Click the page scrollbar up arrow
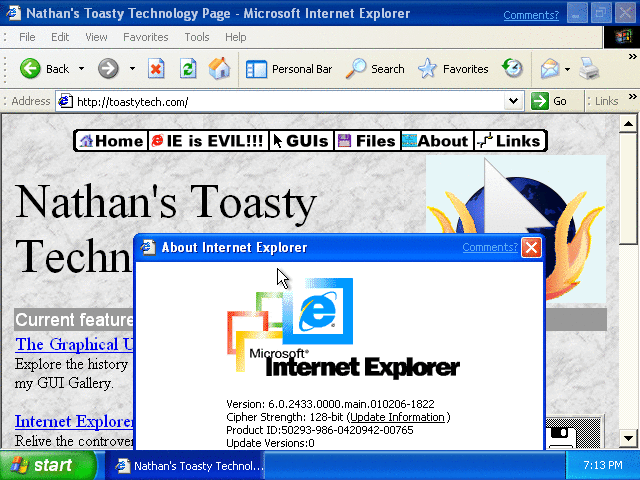640x480 pixels. pos(628,124)
